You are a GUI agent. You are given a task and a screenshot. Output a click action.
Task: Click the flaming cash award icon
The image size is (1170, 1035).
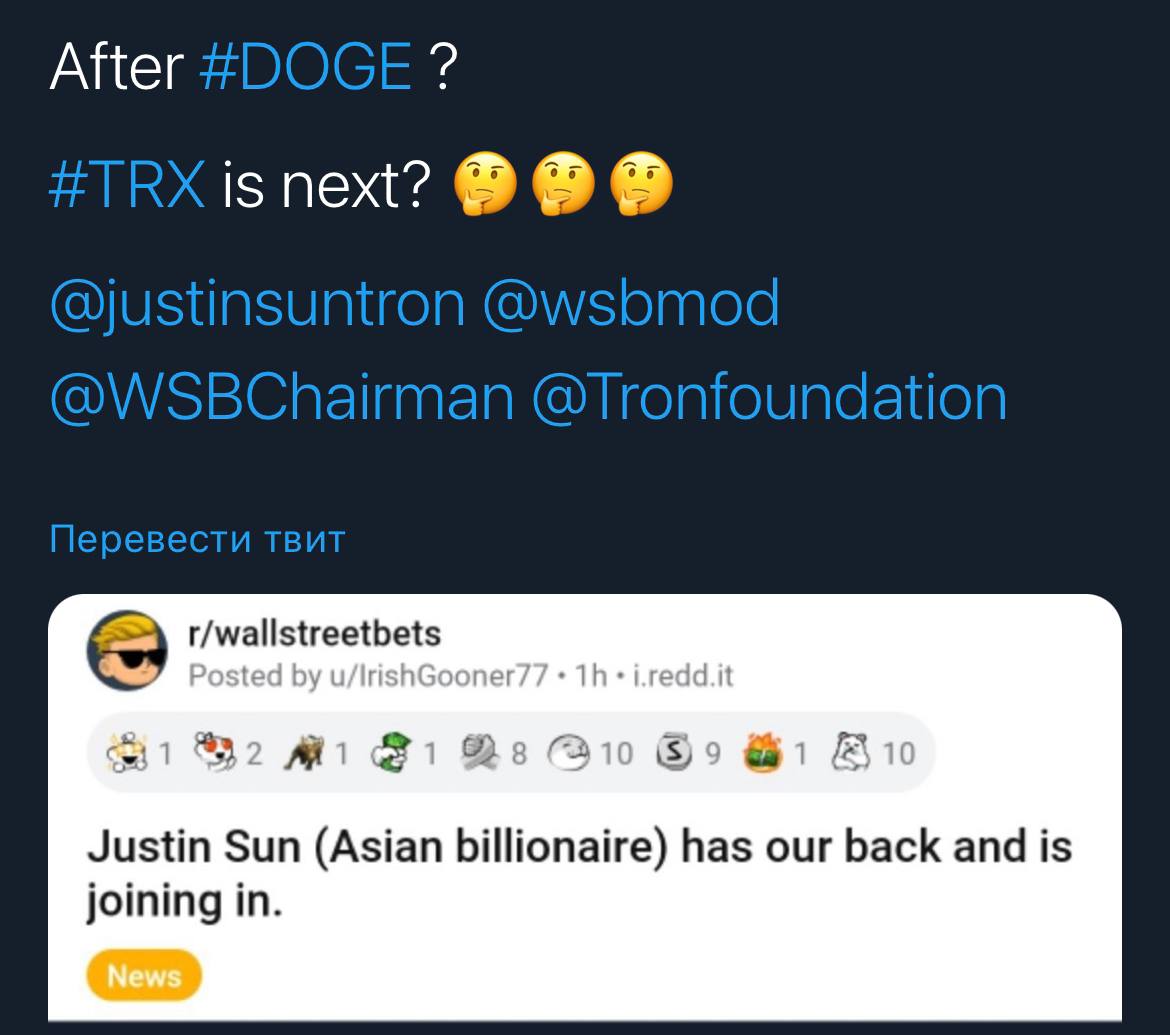point(765,752)
